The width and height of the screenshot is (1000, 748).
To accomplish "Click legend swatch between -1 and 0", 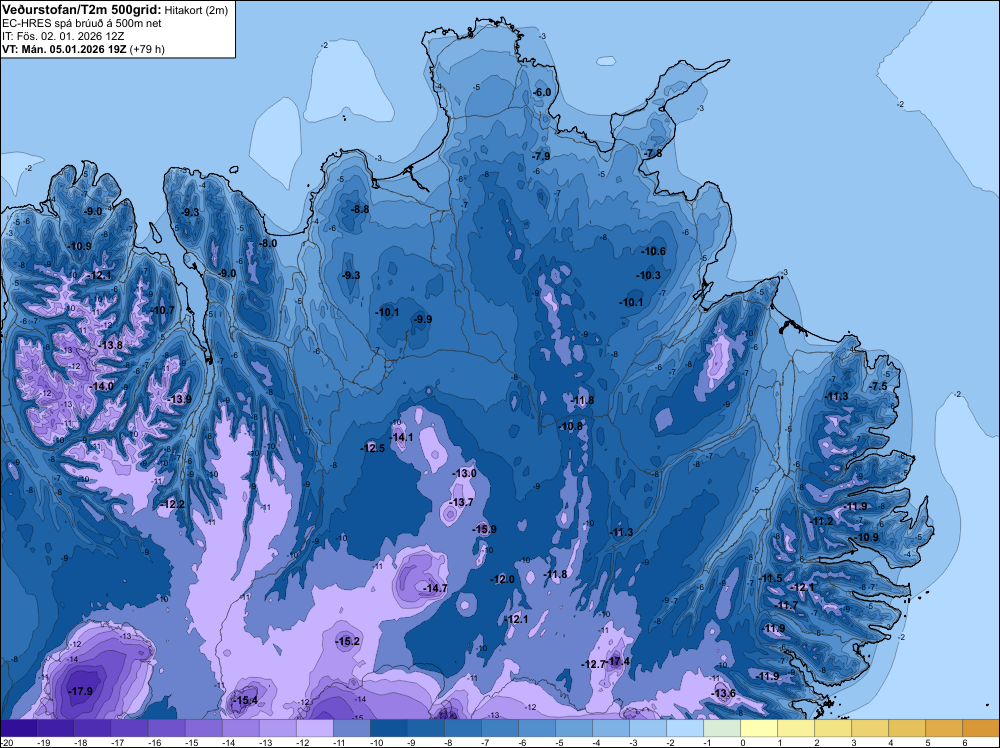I will pyautogui.click(x=722, y=728).
